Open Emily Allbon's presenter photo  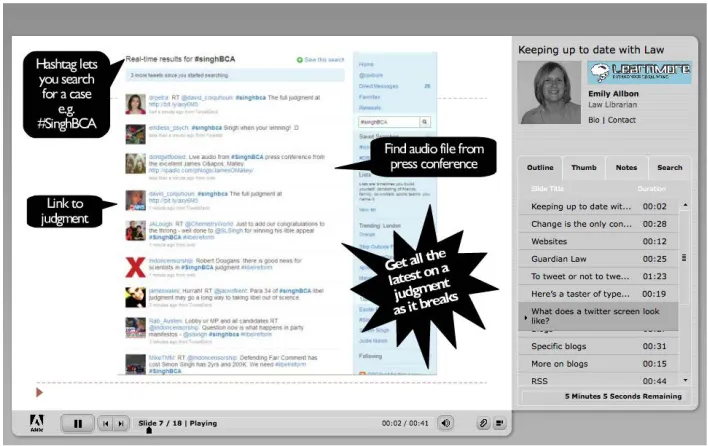pyautogui.click(x=549, y=93)
